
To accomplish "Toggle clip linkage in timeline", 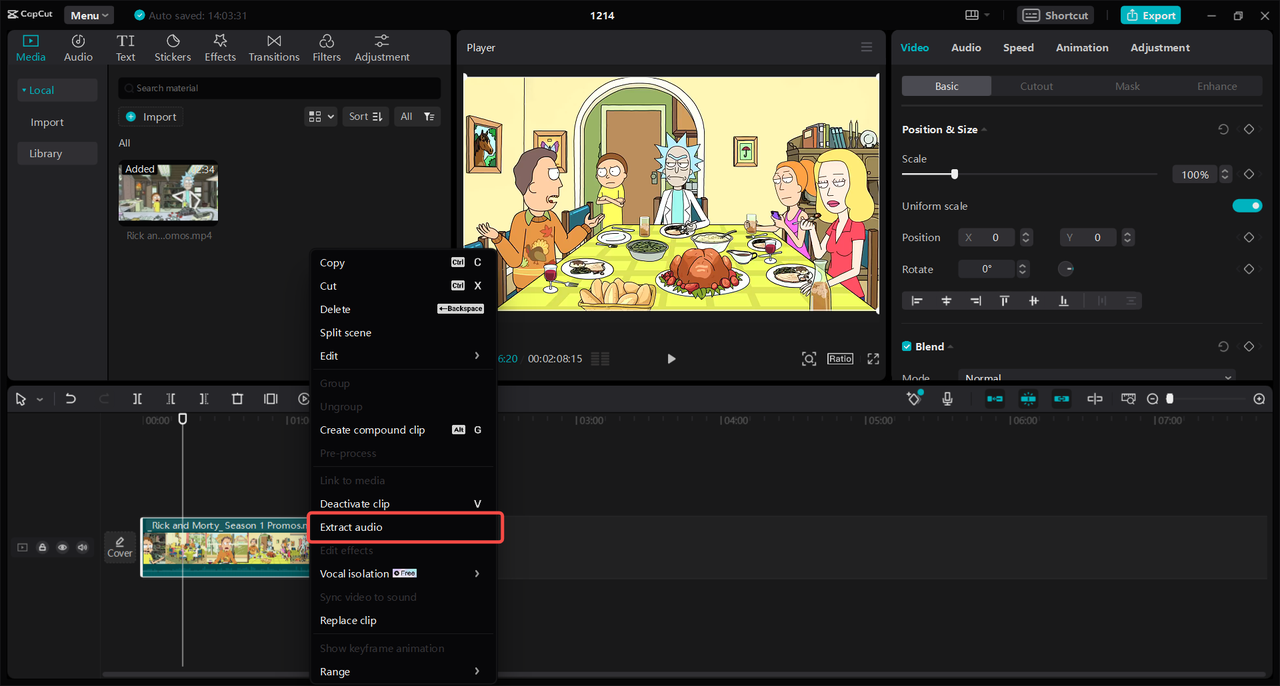I will coord(1061,399).
